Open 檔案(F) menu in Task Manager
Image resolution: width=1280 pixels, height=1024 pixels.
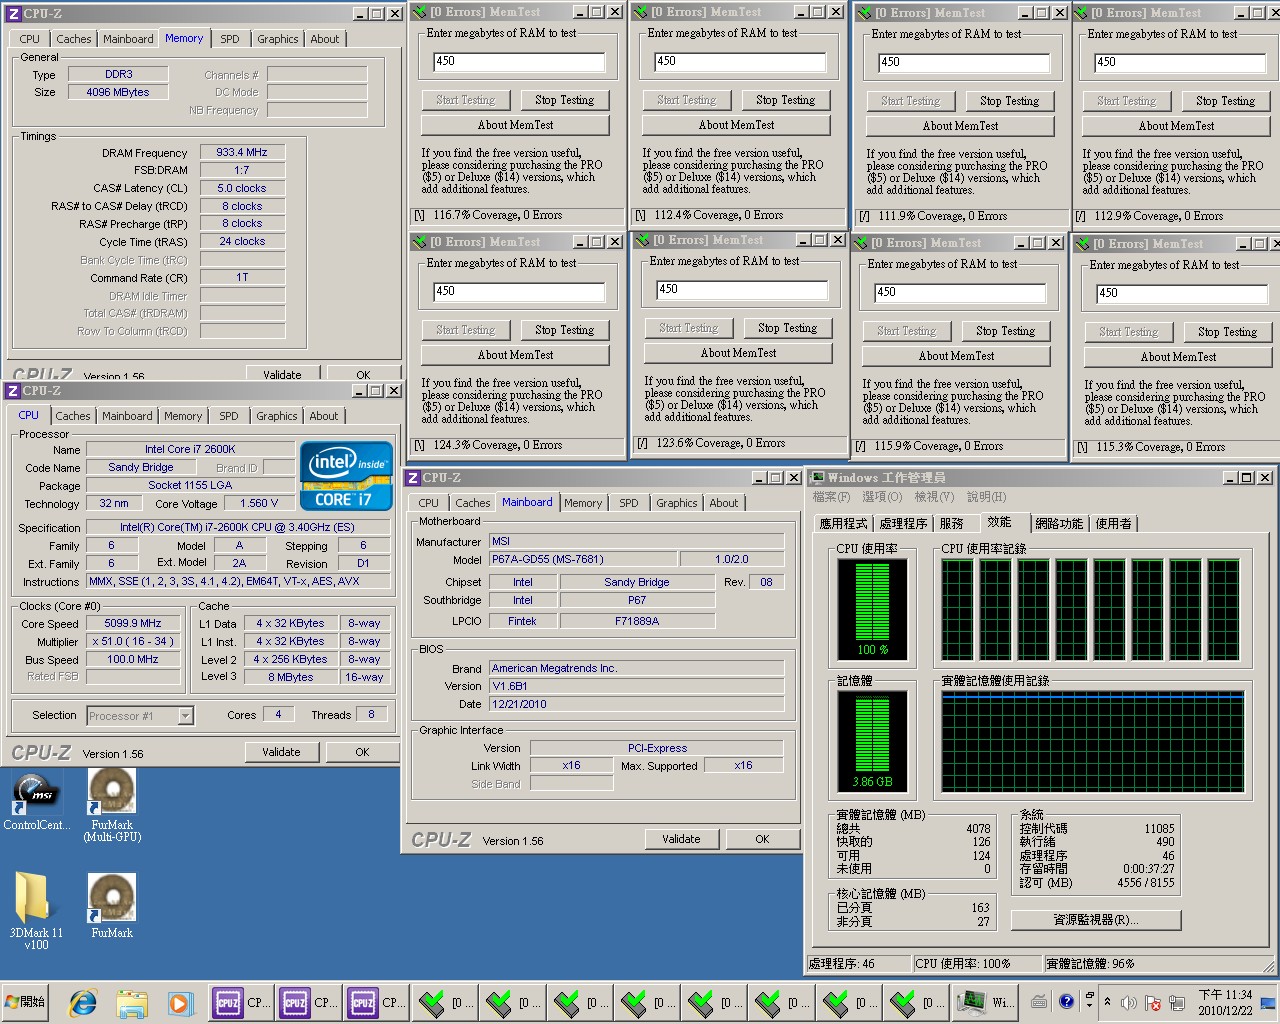(x=831, y=497)
